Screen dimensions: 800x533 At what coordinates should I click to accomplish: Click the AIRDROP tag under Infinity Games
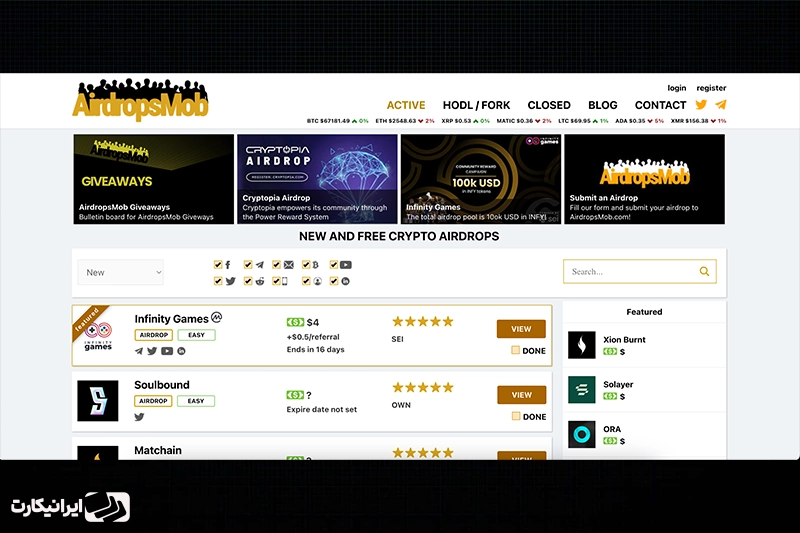click(154, 335)
